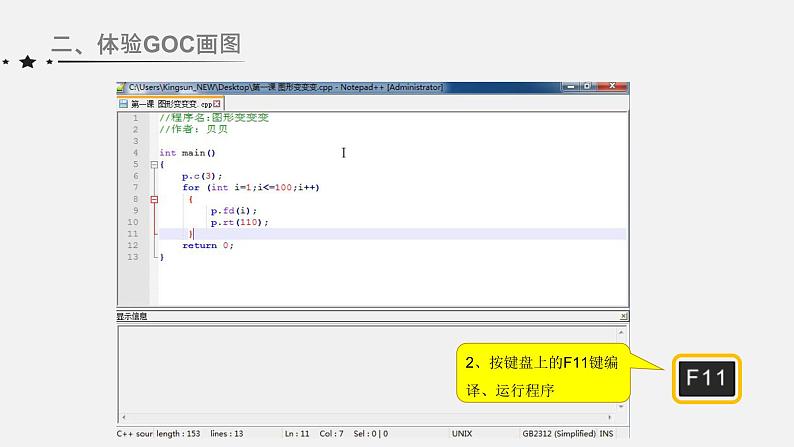Click the code line p.fd(i);
Viewport: 794px width, 447px height.
[234, 211]
